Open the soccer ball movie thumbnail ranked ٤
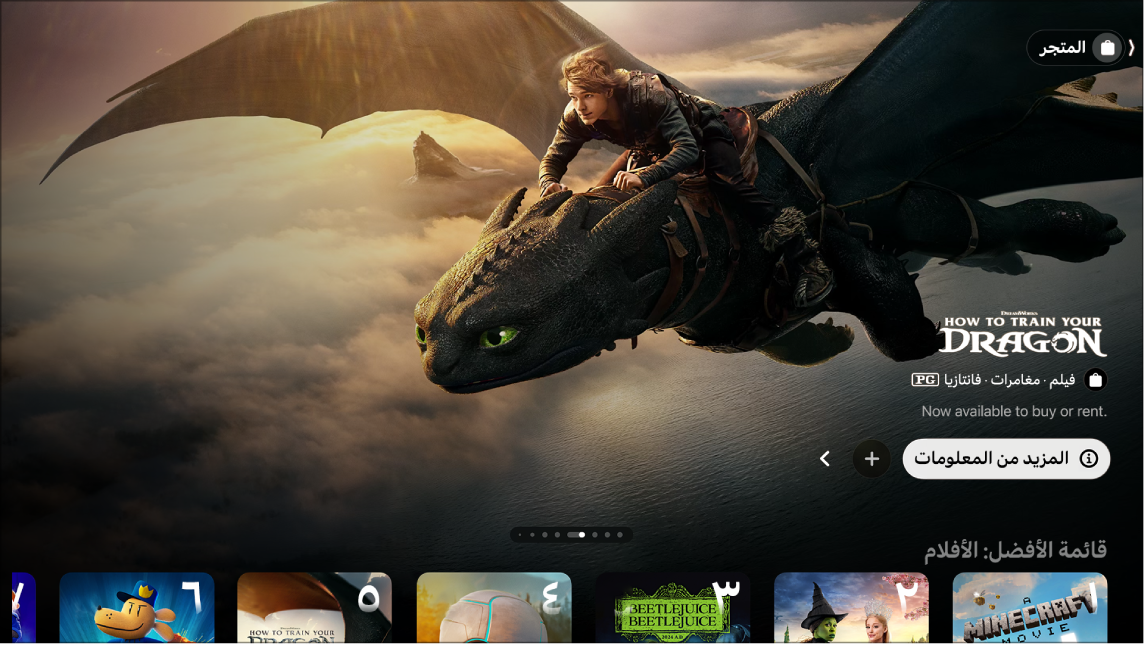This screenshot has height=646, width=1146. [x=493, y=608]
